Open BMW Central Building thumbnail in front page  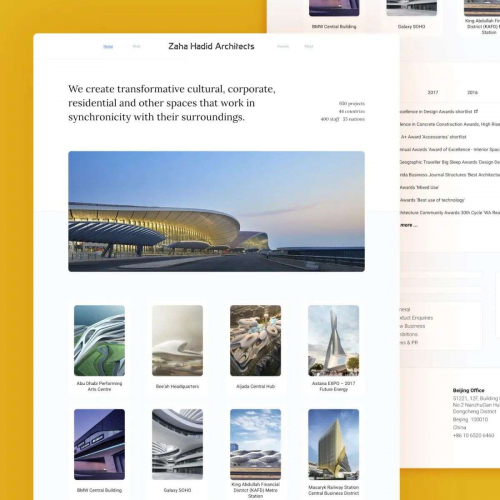click(x=99, y=444)
